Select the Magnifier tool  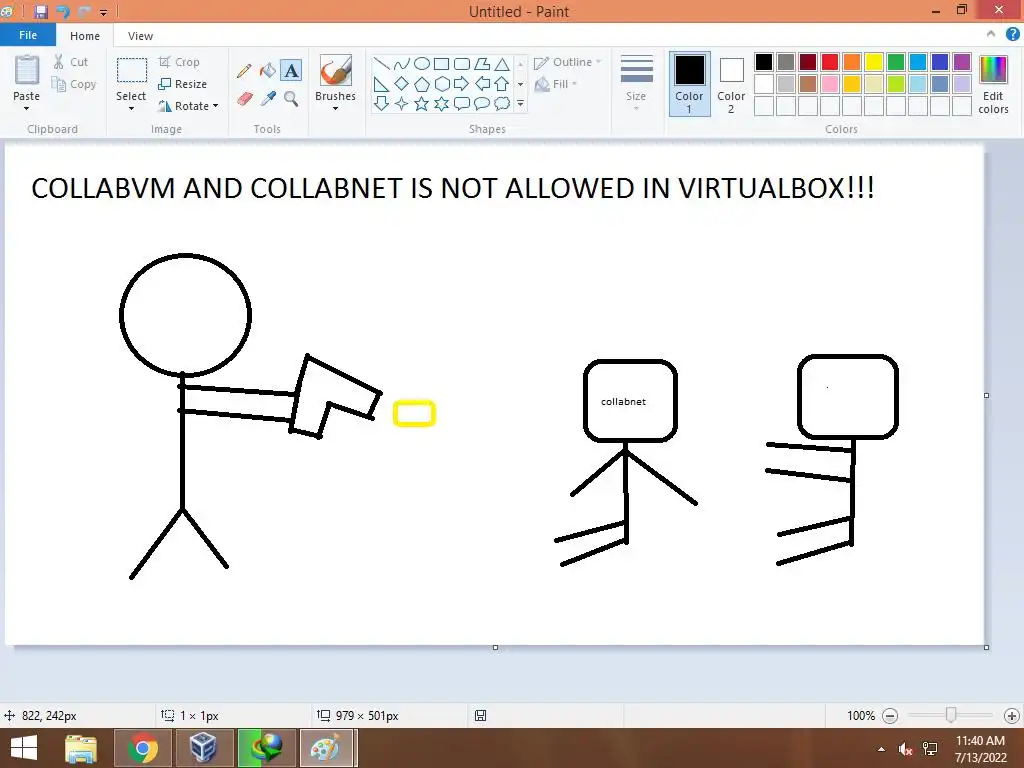291,99
